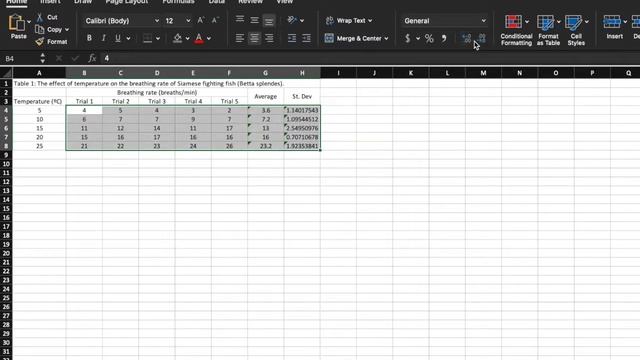This screenshot has width=640, height=360.
Task: Toggle align text right
Action: pos(269,38)
